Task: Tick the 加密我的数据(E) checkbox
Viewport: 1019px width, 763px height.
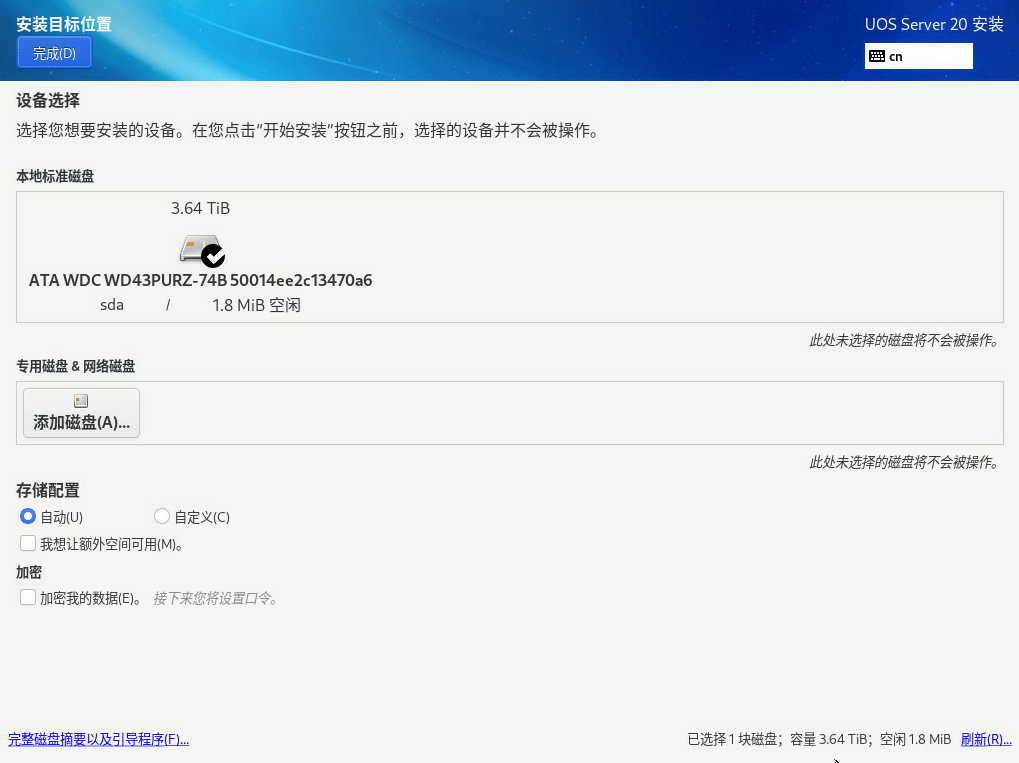Action: click(x=28, y=597)
